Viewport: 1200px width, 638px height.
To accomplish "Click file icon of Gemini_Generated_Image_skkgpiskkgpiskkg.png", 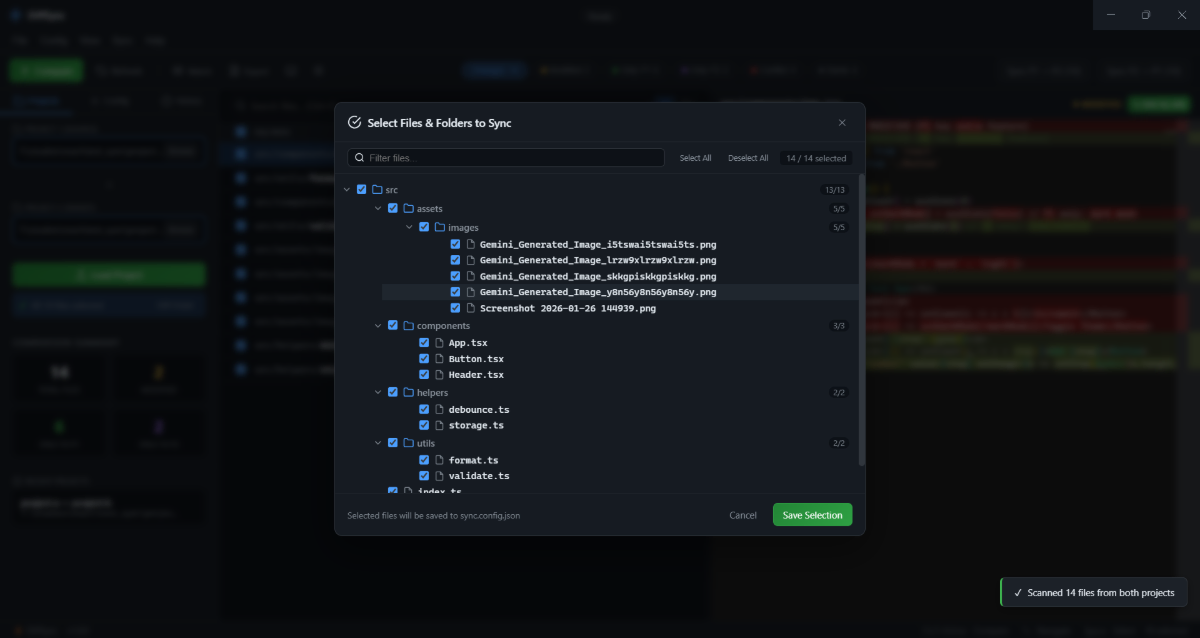I will point(471,276).
